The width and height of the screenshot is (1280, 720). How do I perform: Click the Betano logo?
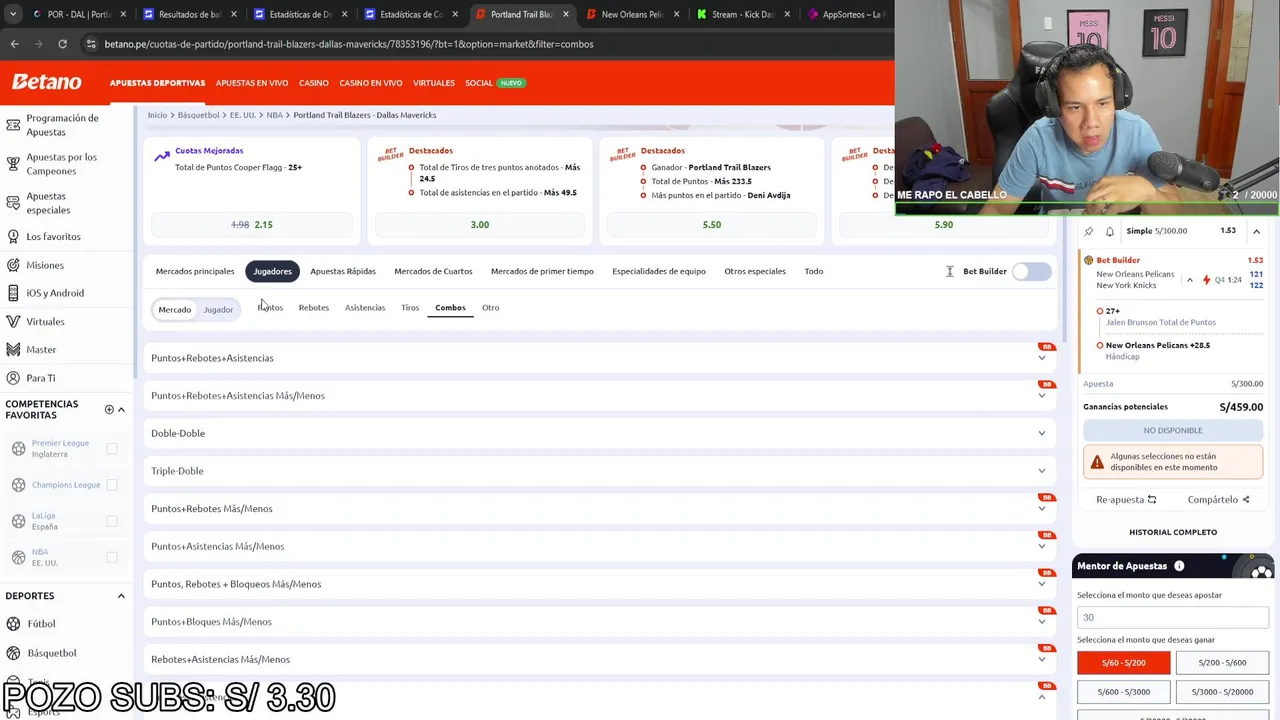click(46, 82)
